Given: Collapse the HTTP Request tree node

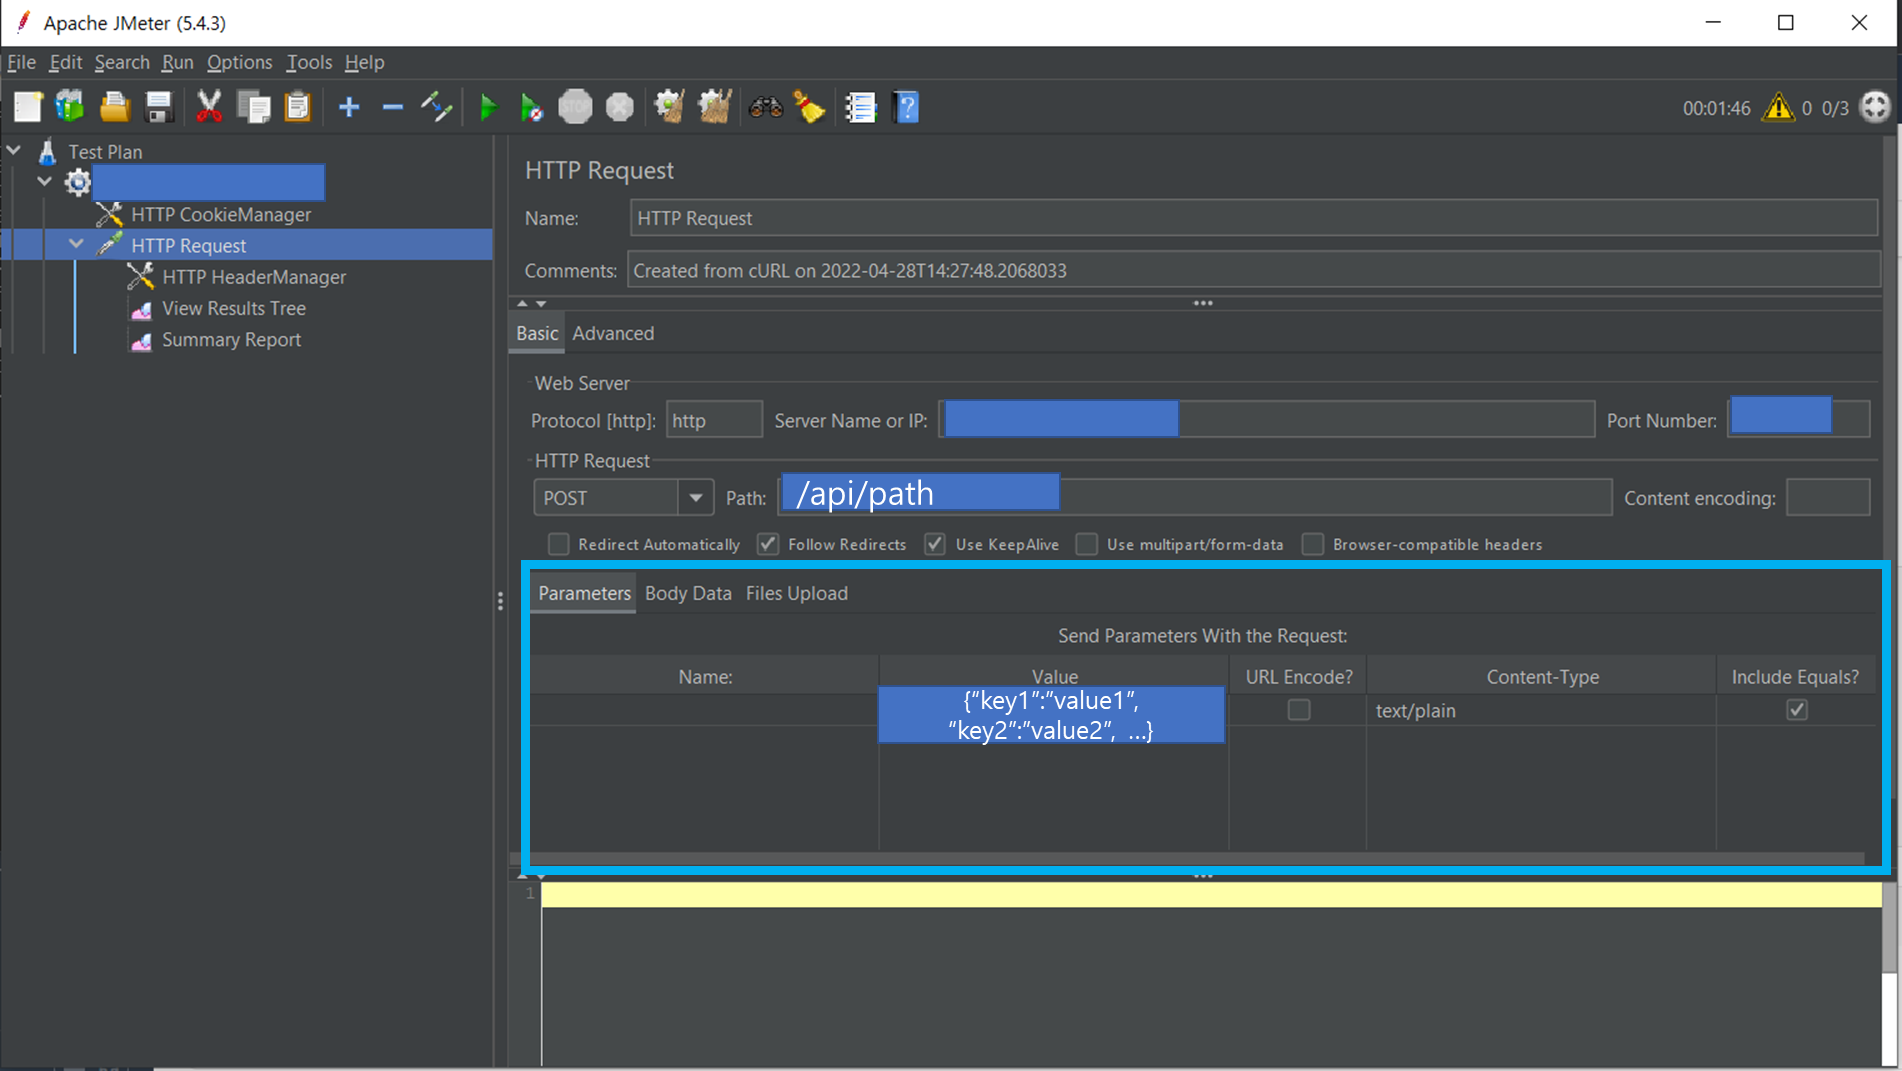Looking at the screenshot, I should coord(76,243).
